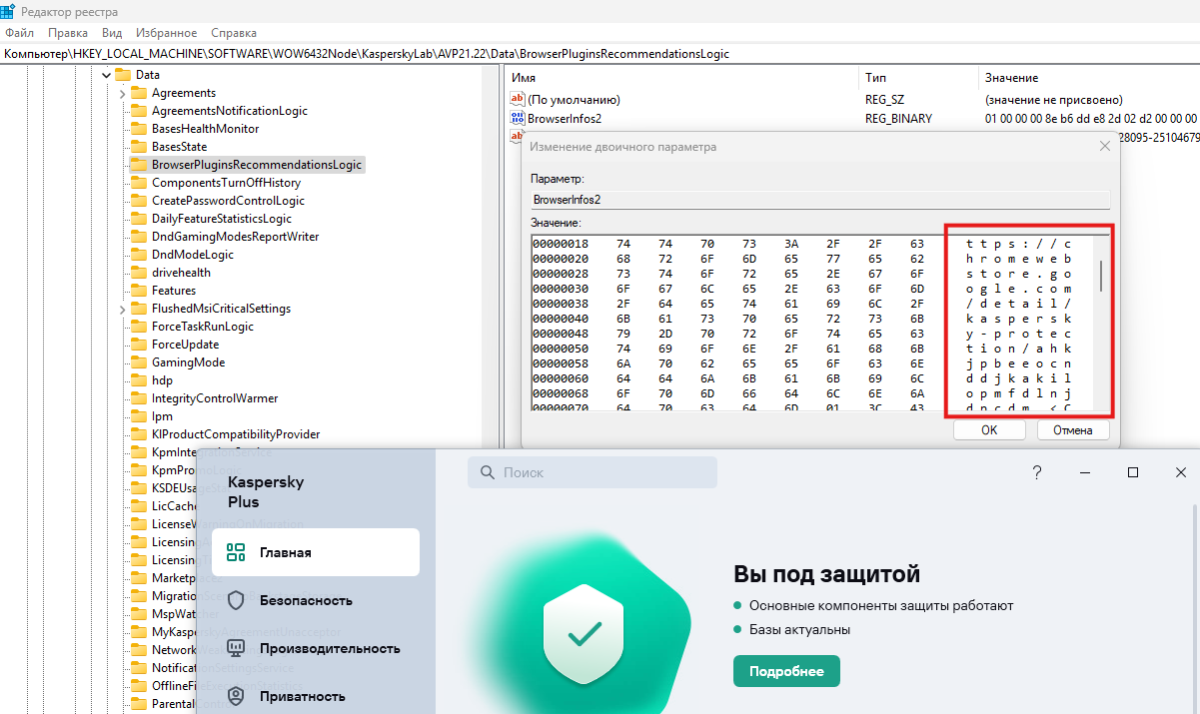
Task: Click the string value icon of (По умолчанию)
Action: (518, 99)
